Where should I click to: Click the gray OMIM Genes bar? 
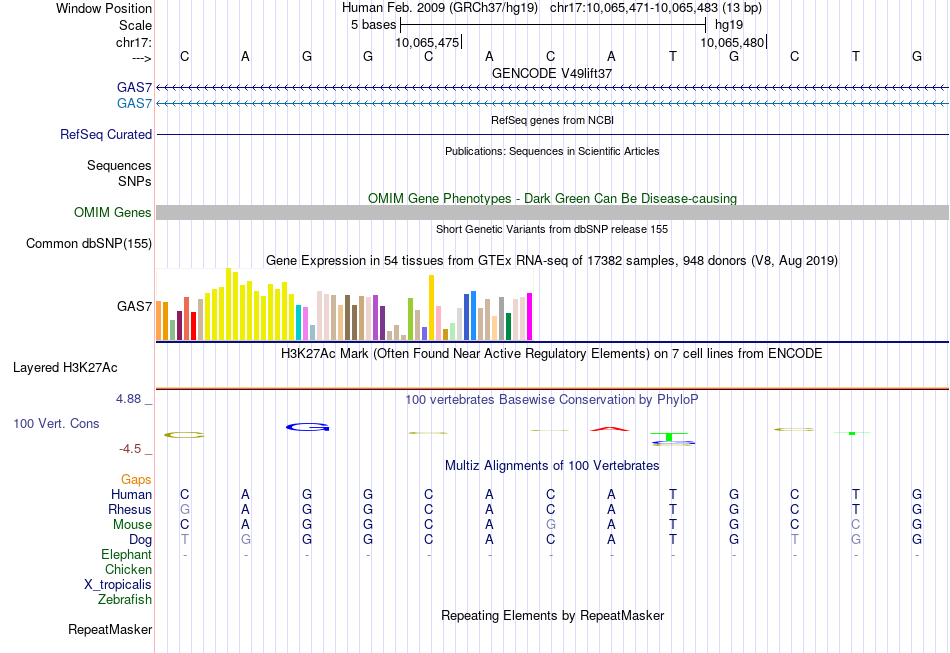click(553, 212)
